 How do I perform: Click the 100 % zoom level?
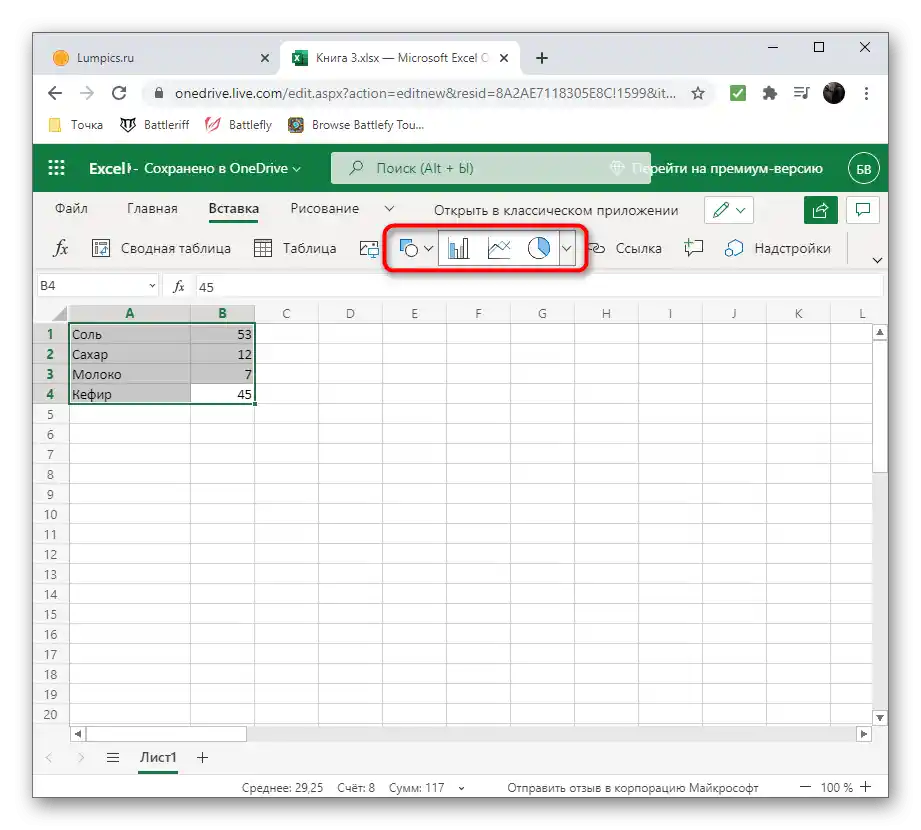pyautogui.click(x=836, y=788)
